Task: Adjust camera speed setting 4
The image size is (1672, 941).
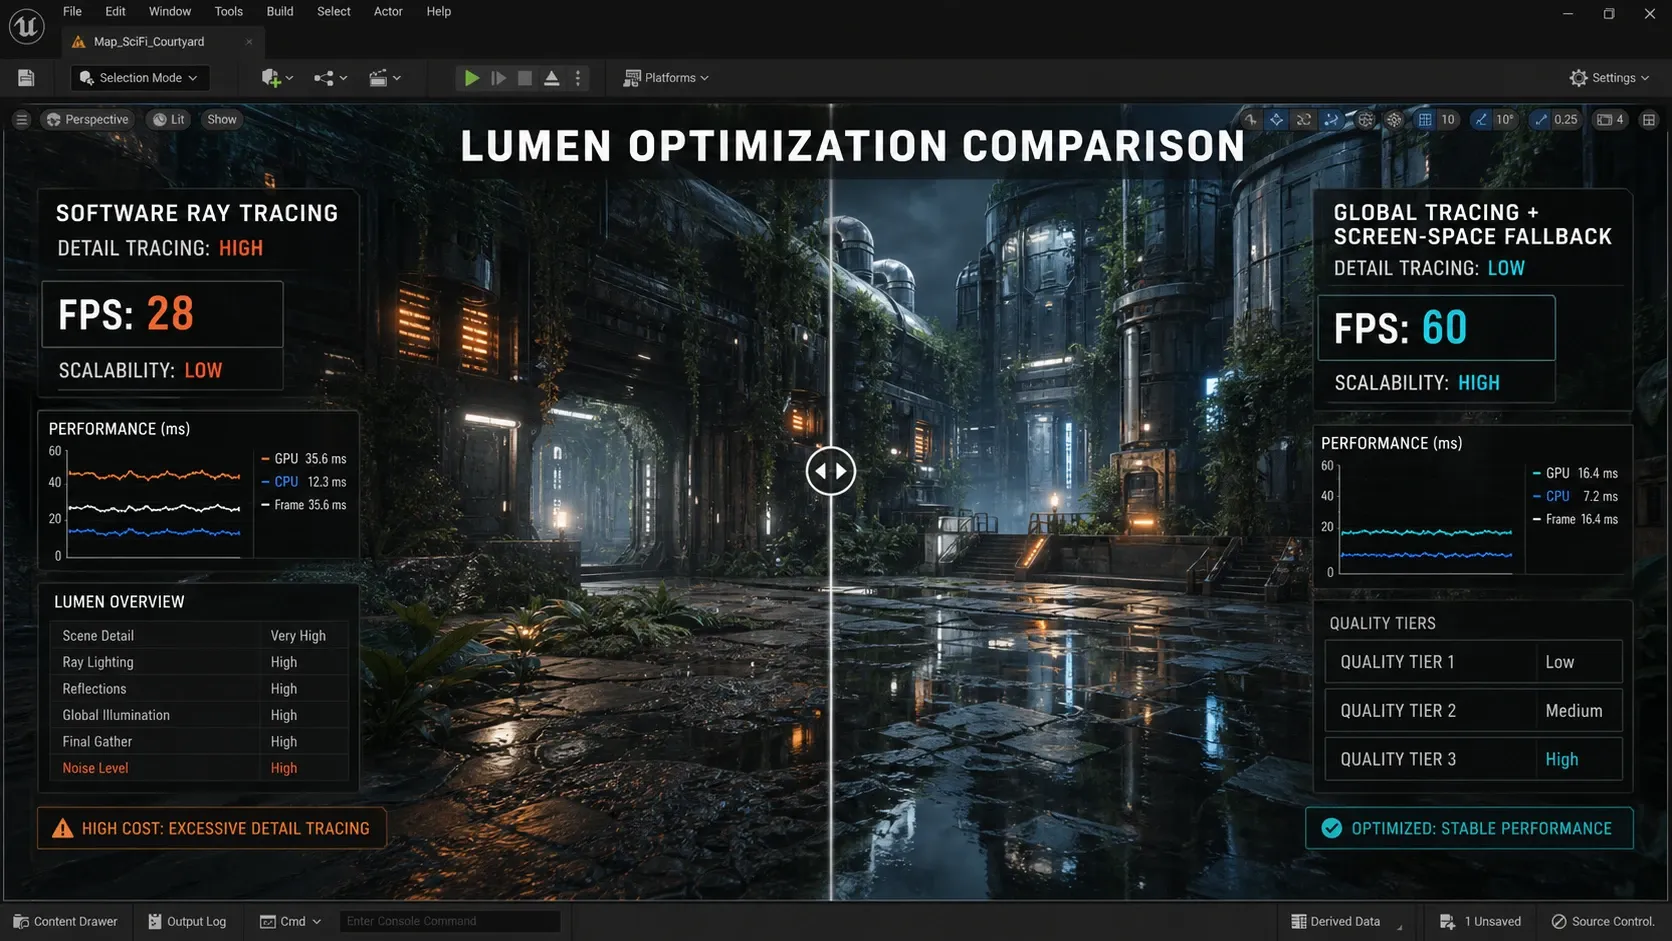Action: click(x=1610, y=119)
